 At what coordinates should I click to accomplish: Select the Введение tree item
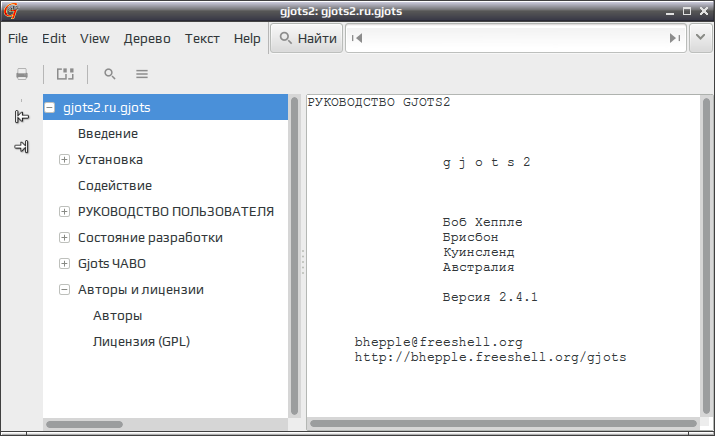click(x=108, y=134)
